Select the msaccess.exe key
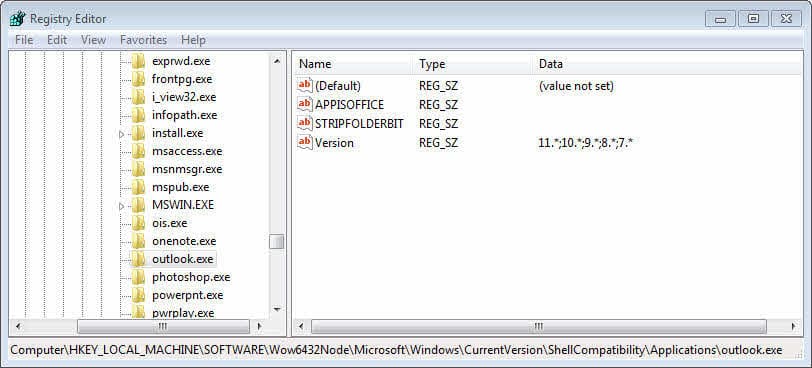Viewport: 812px width, 368px height. pyautogui.click(x=187, y=151)
